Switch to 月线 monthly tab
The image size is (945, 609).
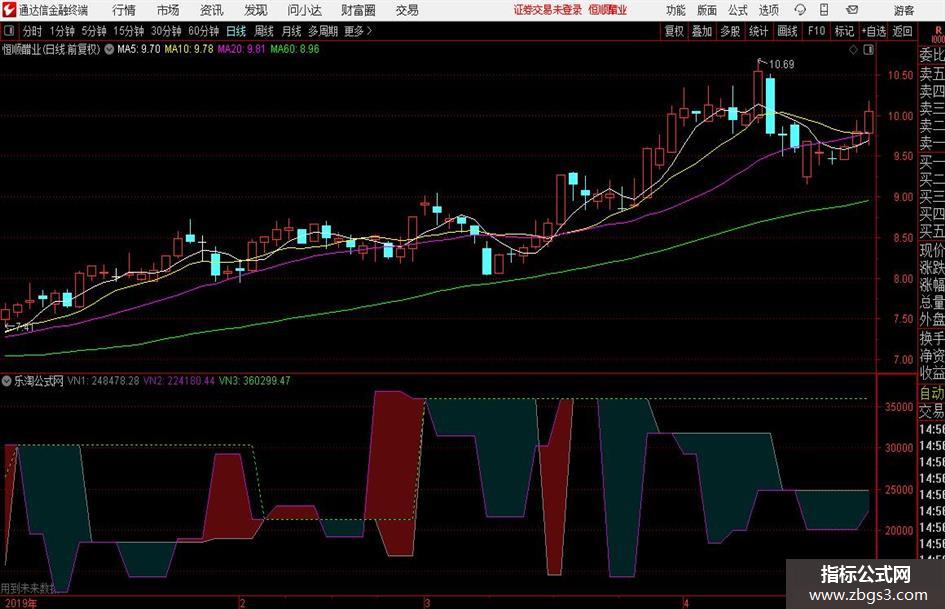coord(291,31)
